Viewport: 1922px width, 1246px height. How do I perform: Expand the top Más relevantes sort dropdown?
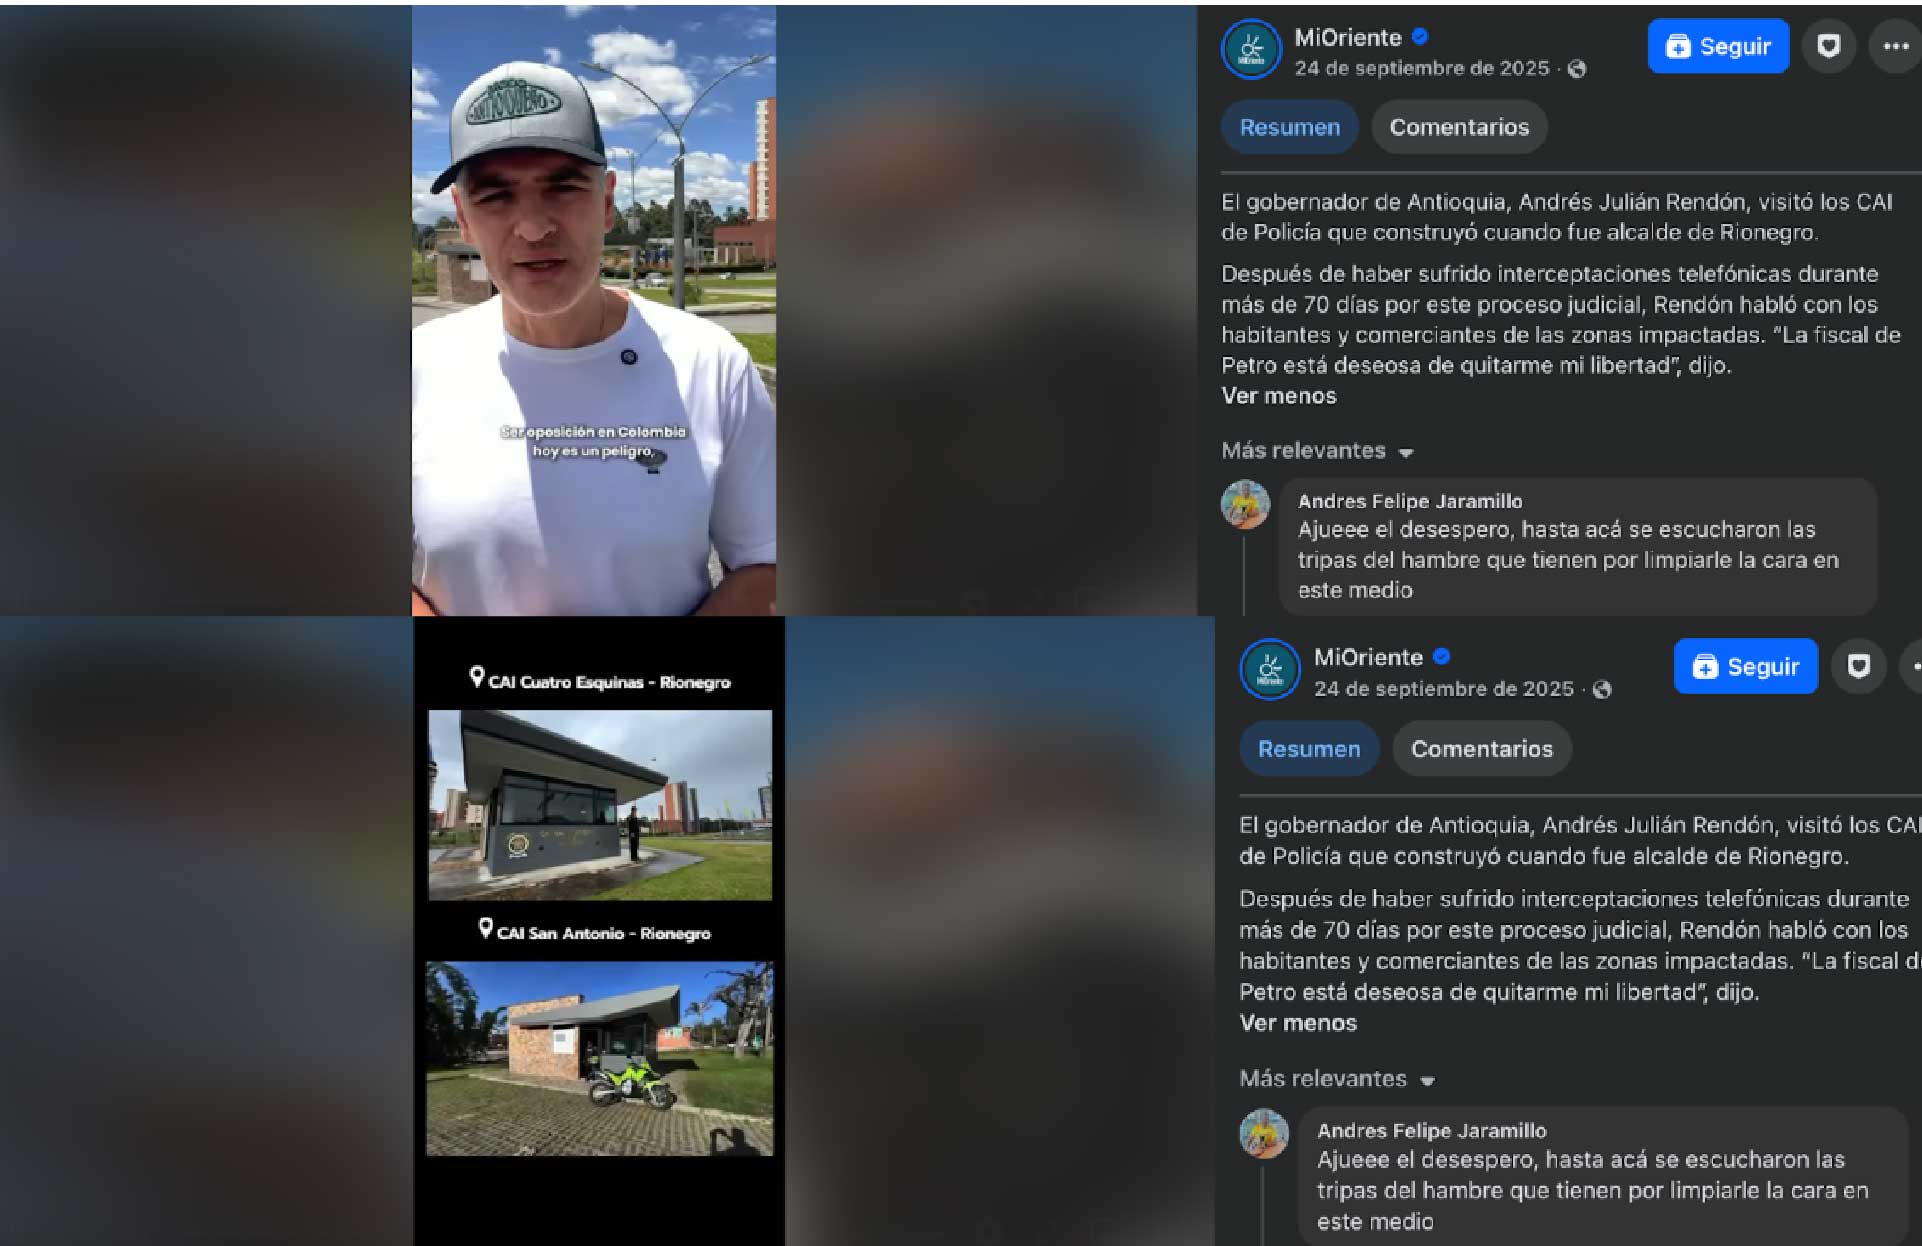(x=1317, y=451)
